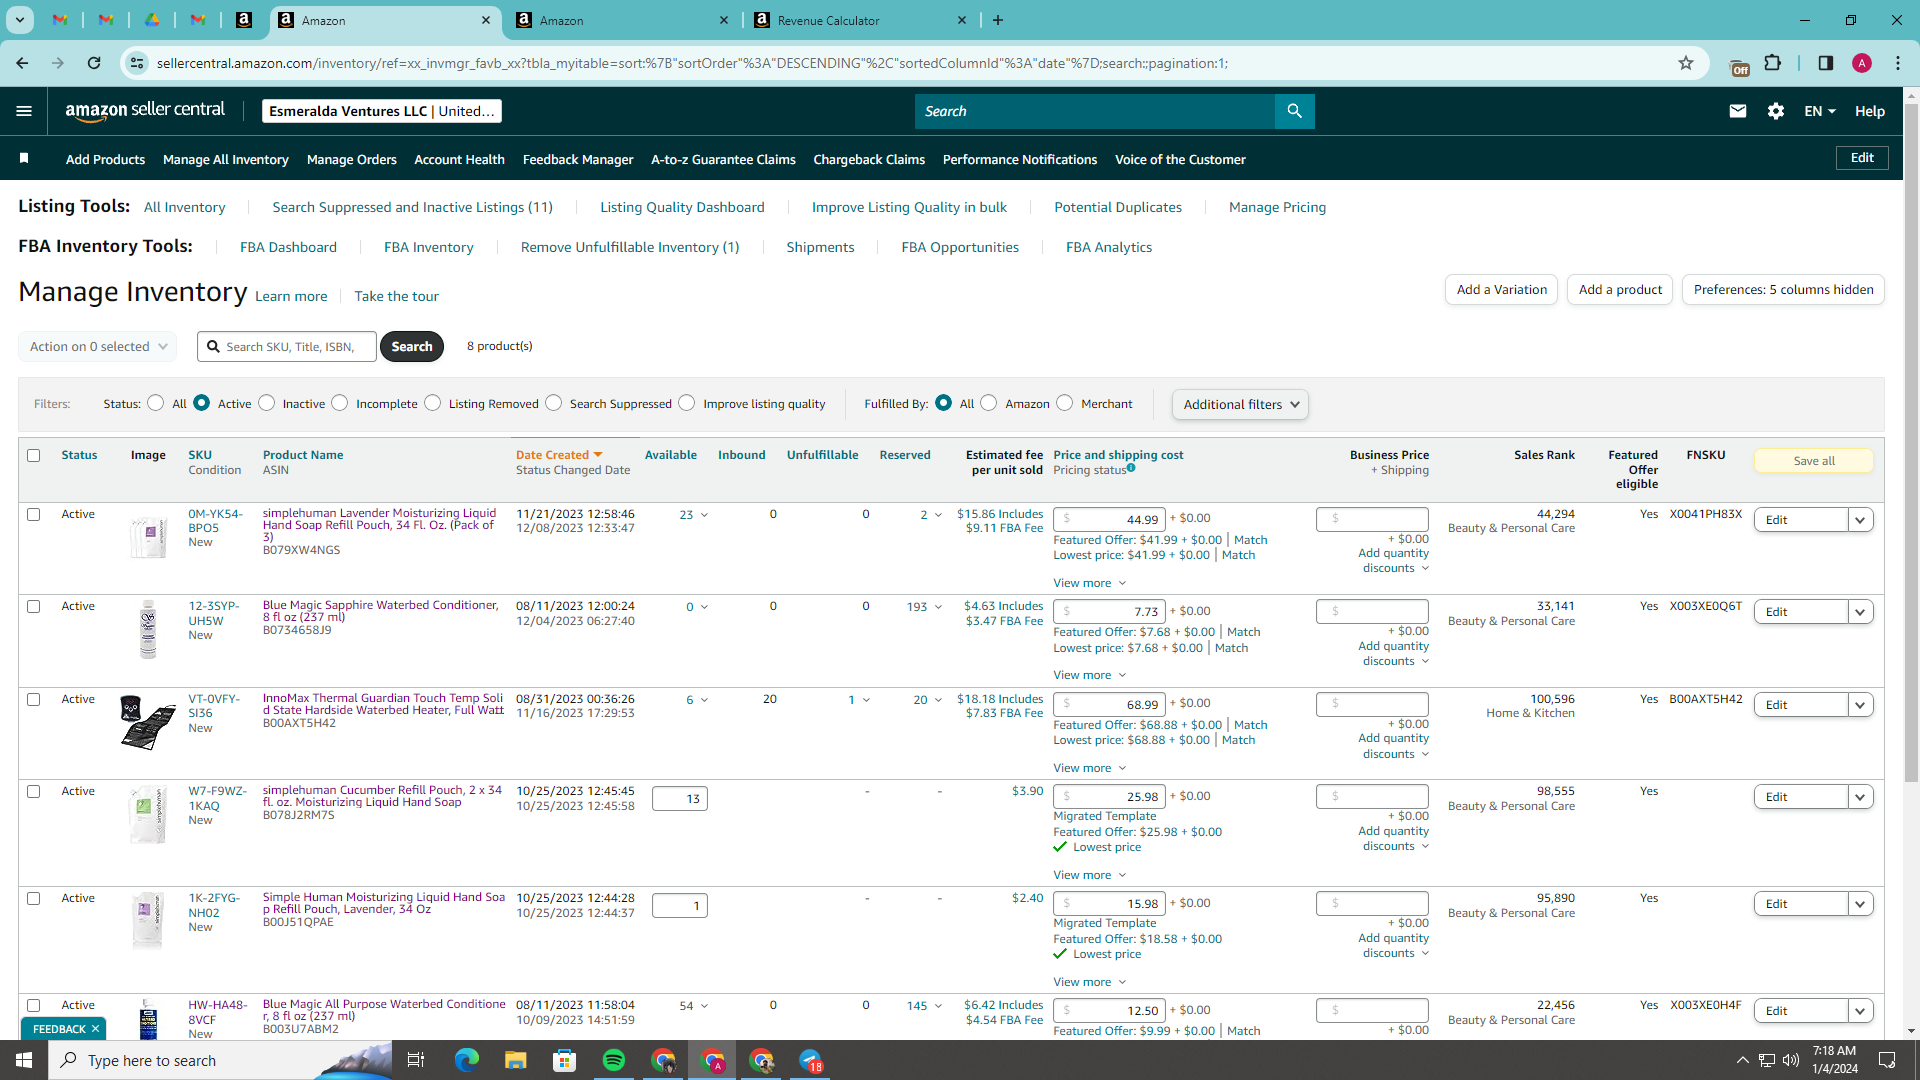Select checkbox for SKU 12-3SYP-UH5W row

click(33, 606)
